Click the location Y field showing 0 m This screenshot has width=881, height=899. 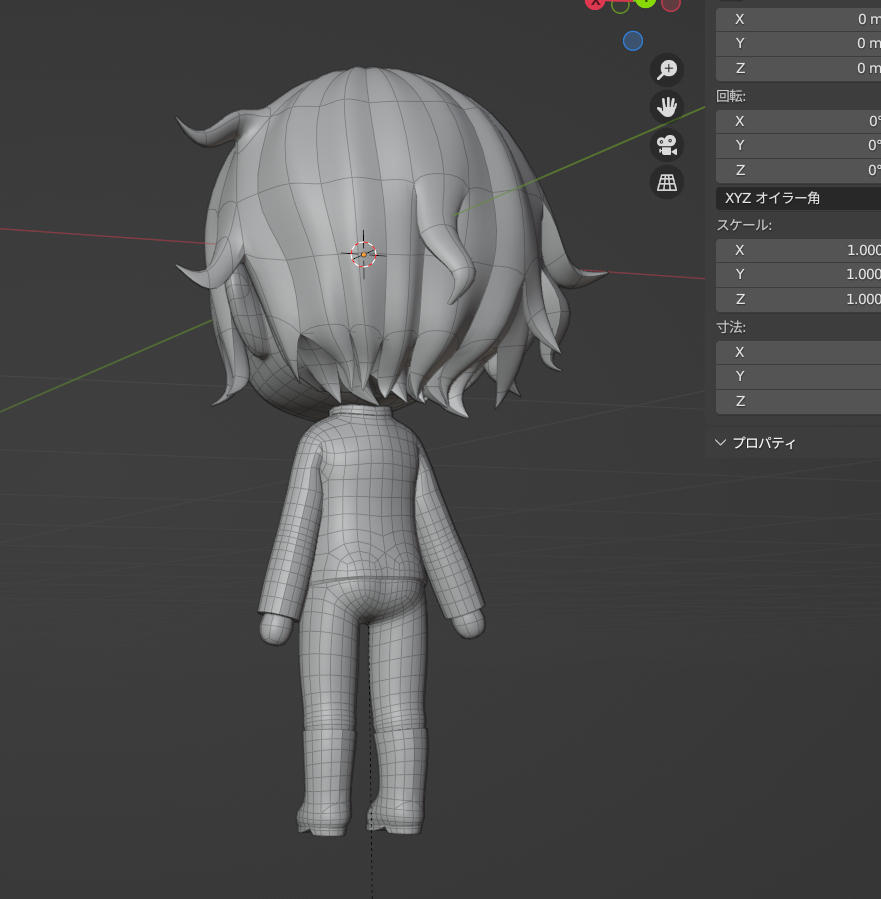coord(798,43)
